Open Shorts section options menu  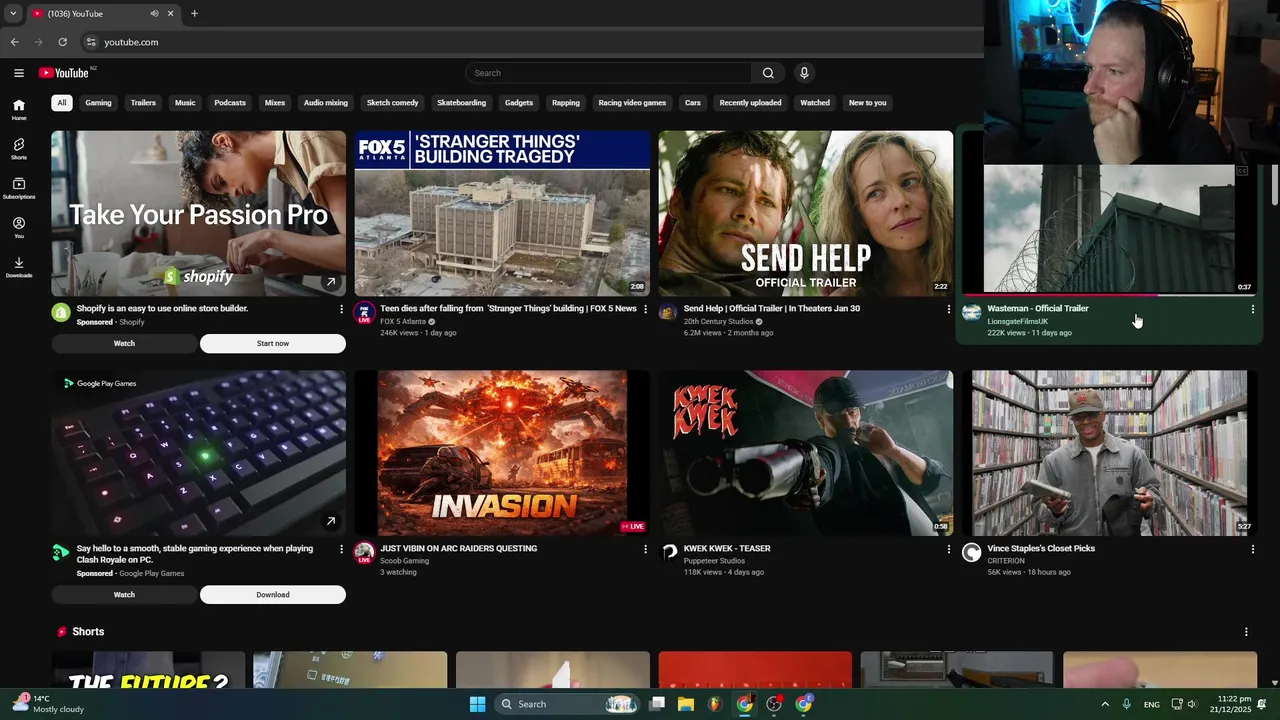point(1246,632)
